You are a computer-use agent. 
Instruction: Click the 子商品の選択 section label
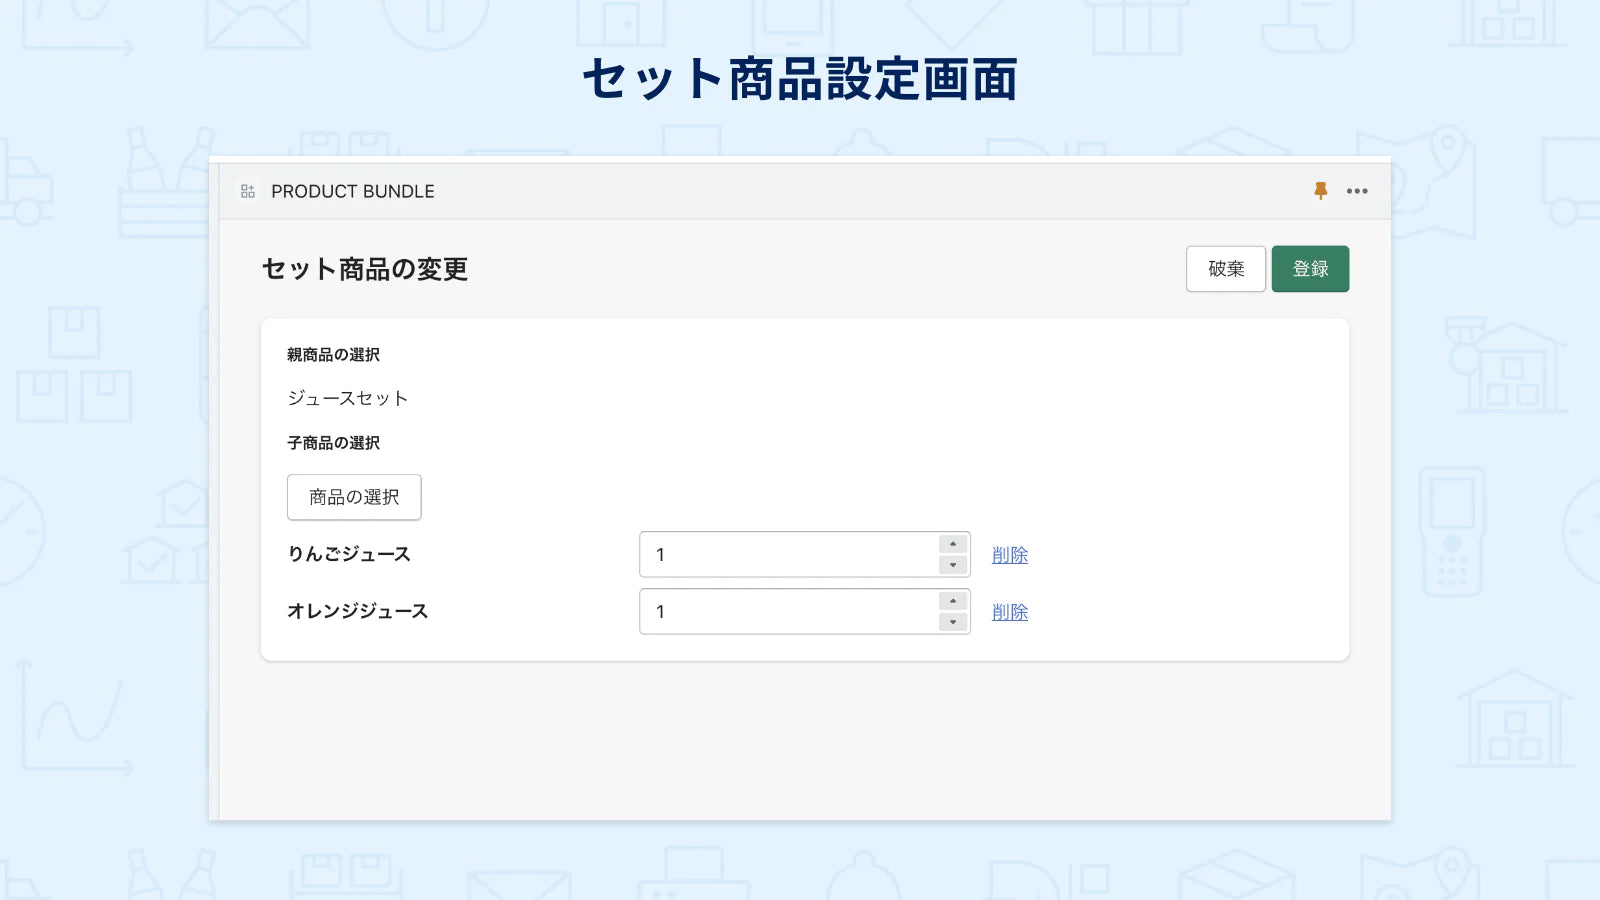(333, 443)
